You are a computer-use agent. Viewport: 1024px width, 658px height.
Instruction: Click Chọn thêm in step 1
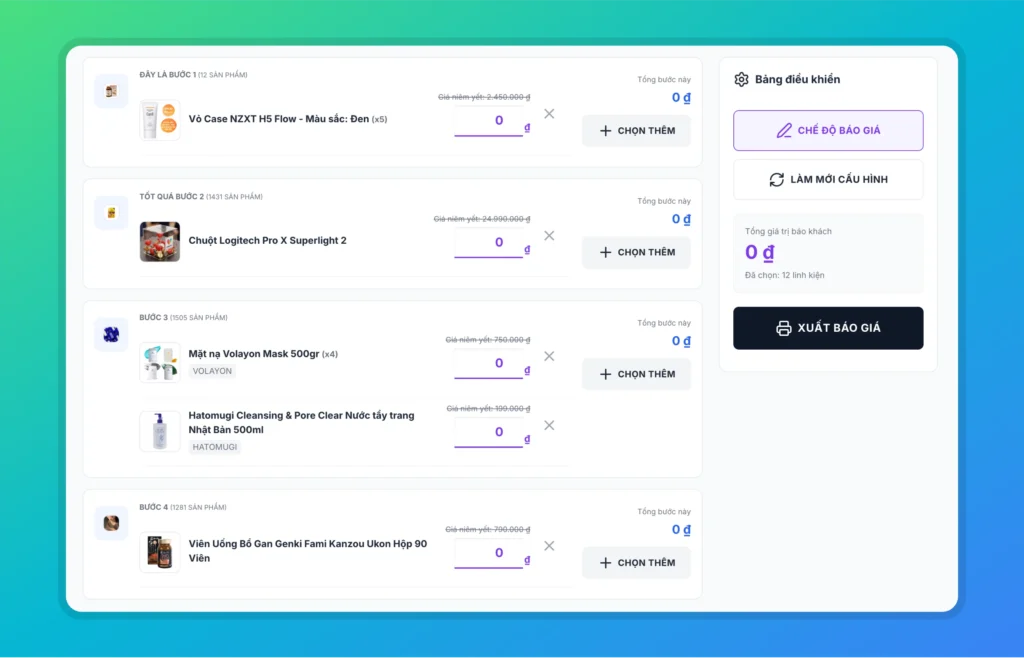[636, 131]
